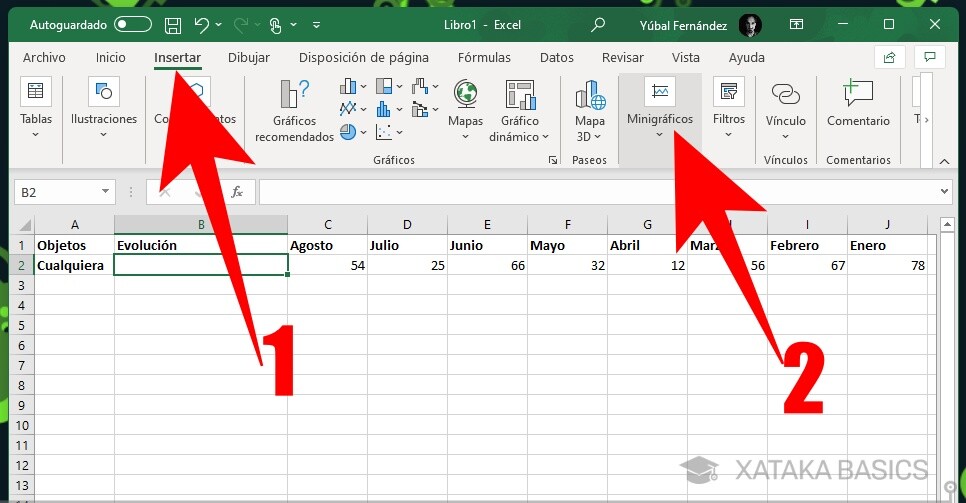
Task: Insert combo chart icon
Action: point(425,109)
